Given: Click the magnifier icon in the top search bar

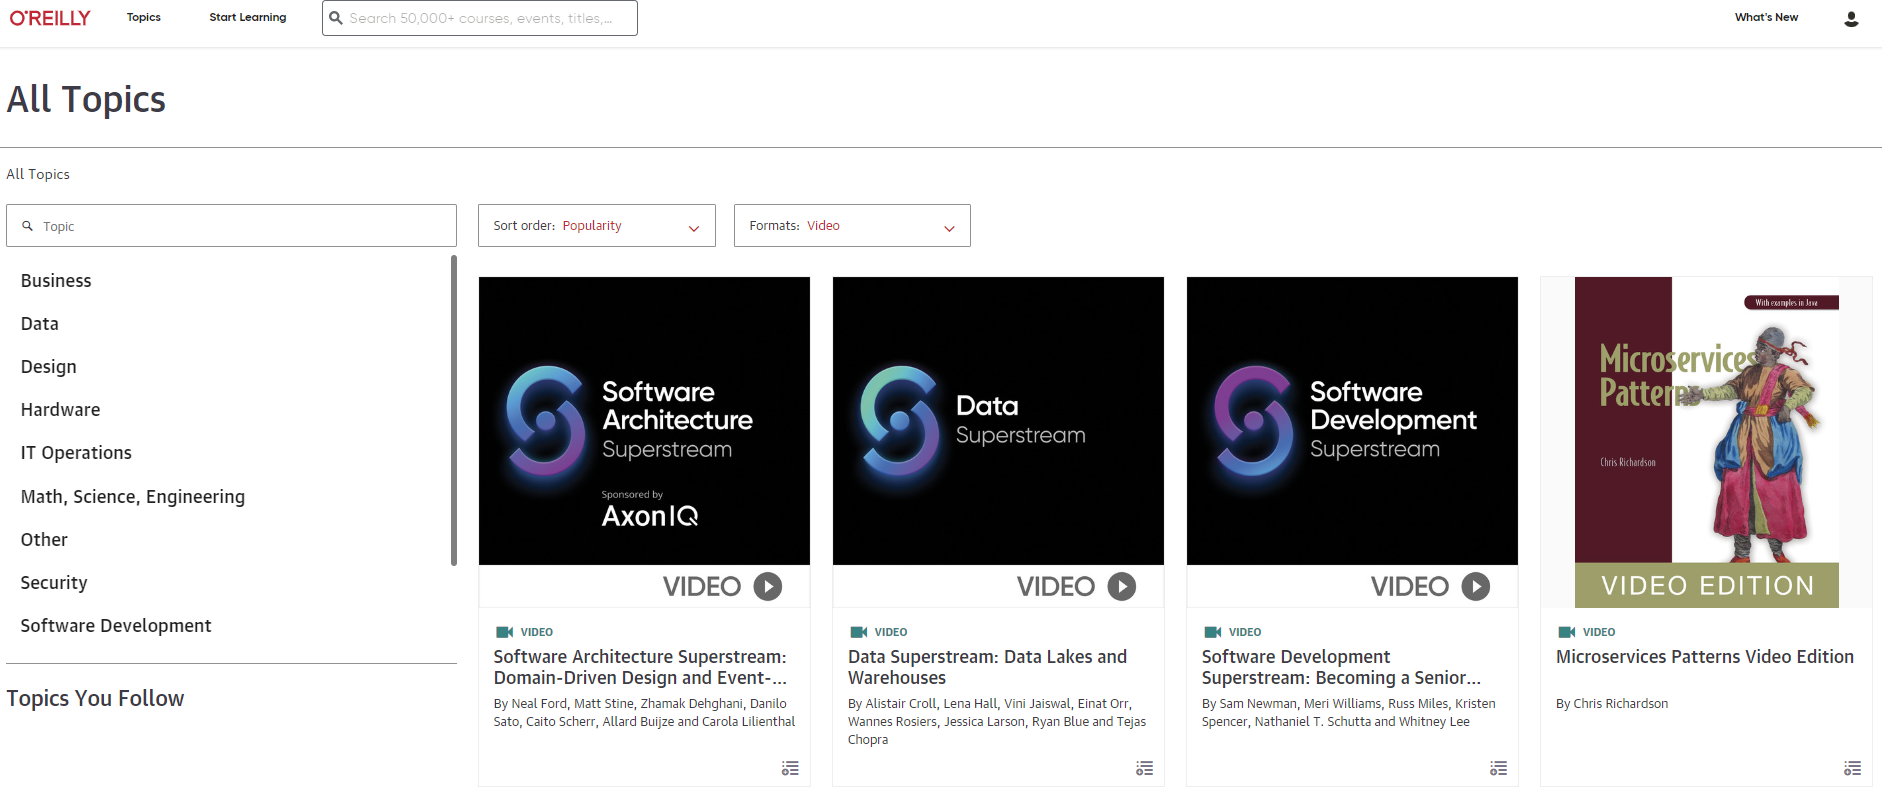Looking at the screenshot, I should pyautogui.click(x=336, y=18).
